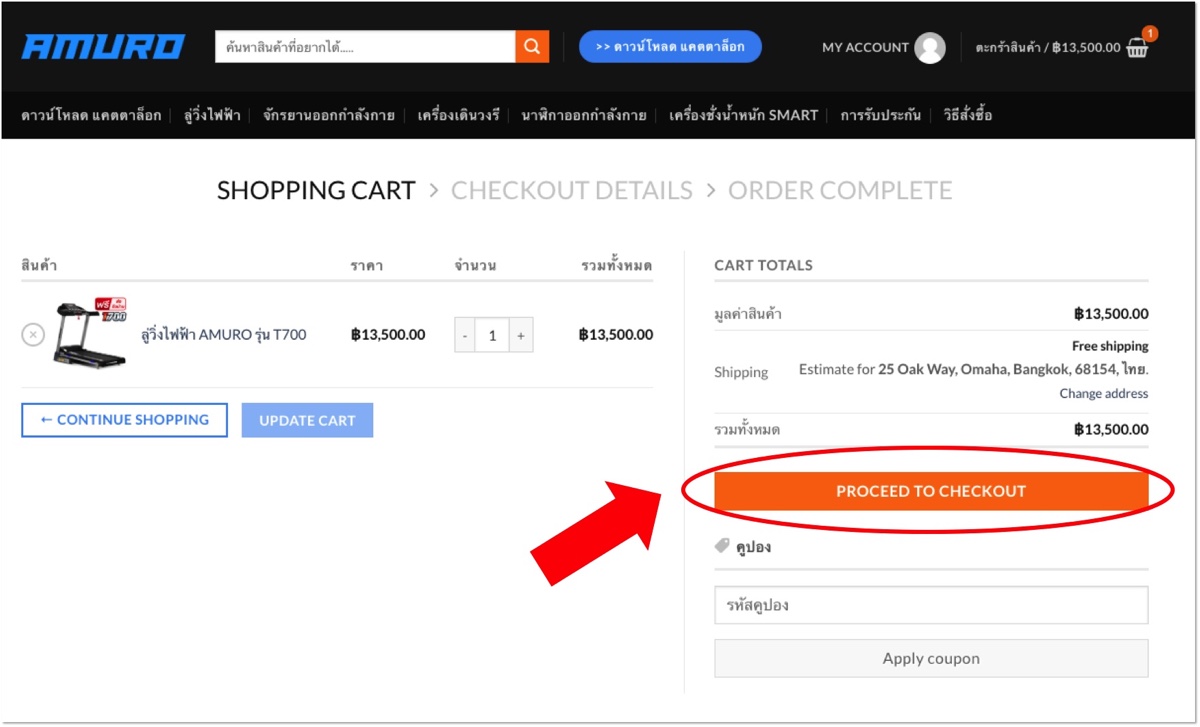Click Change address link
This screenshot has width=1200, height=727.
(1104, 394)
